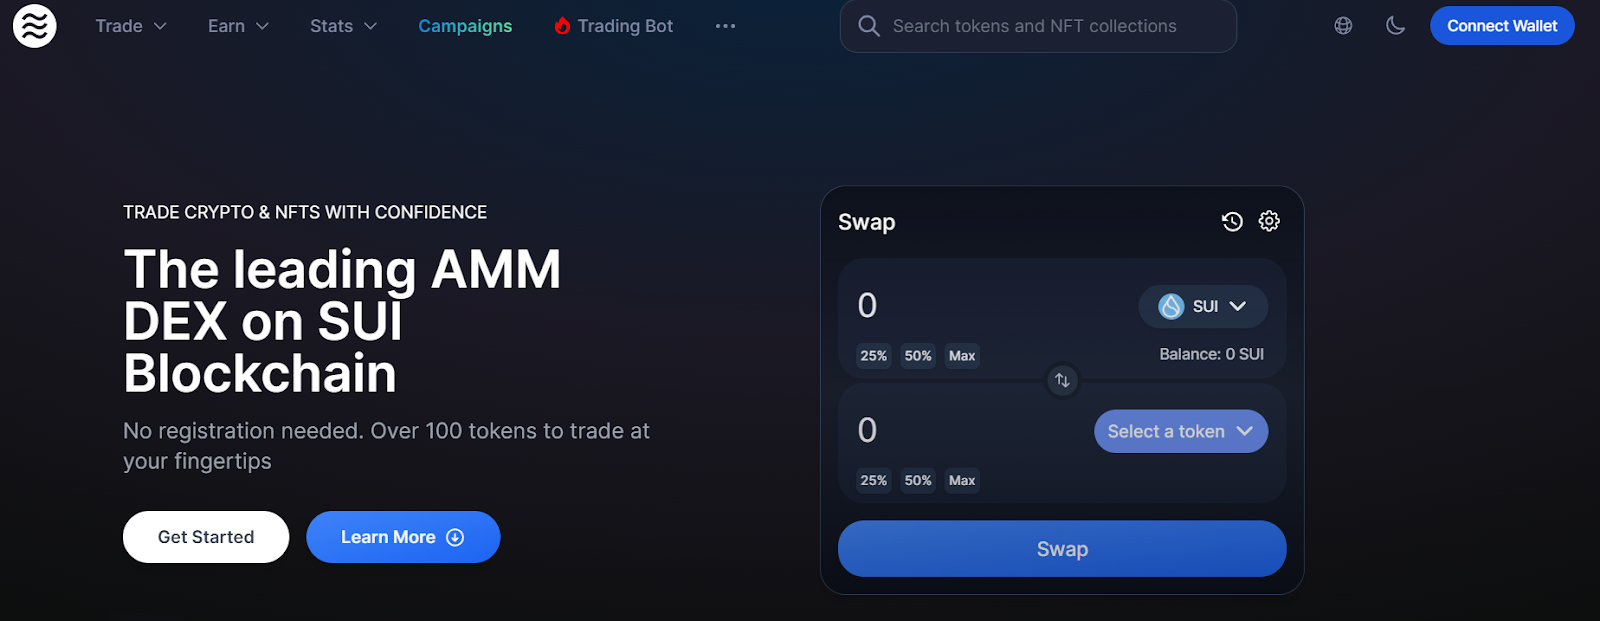The image size is (1600, 621).
Task: Click the Get Started button
Action: click(206, 537)
